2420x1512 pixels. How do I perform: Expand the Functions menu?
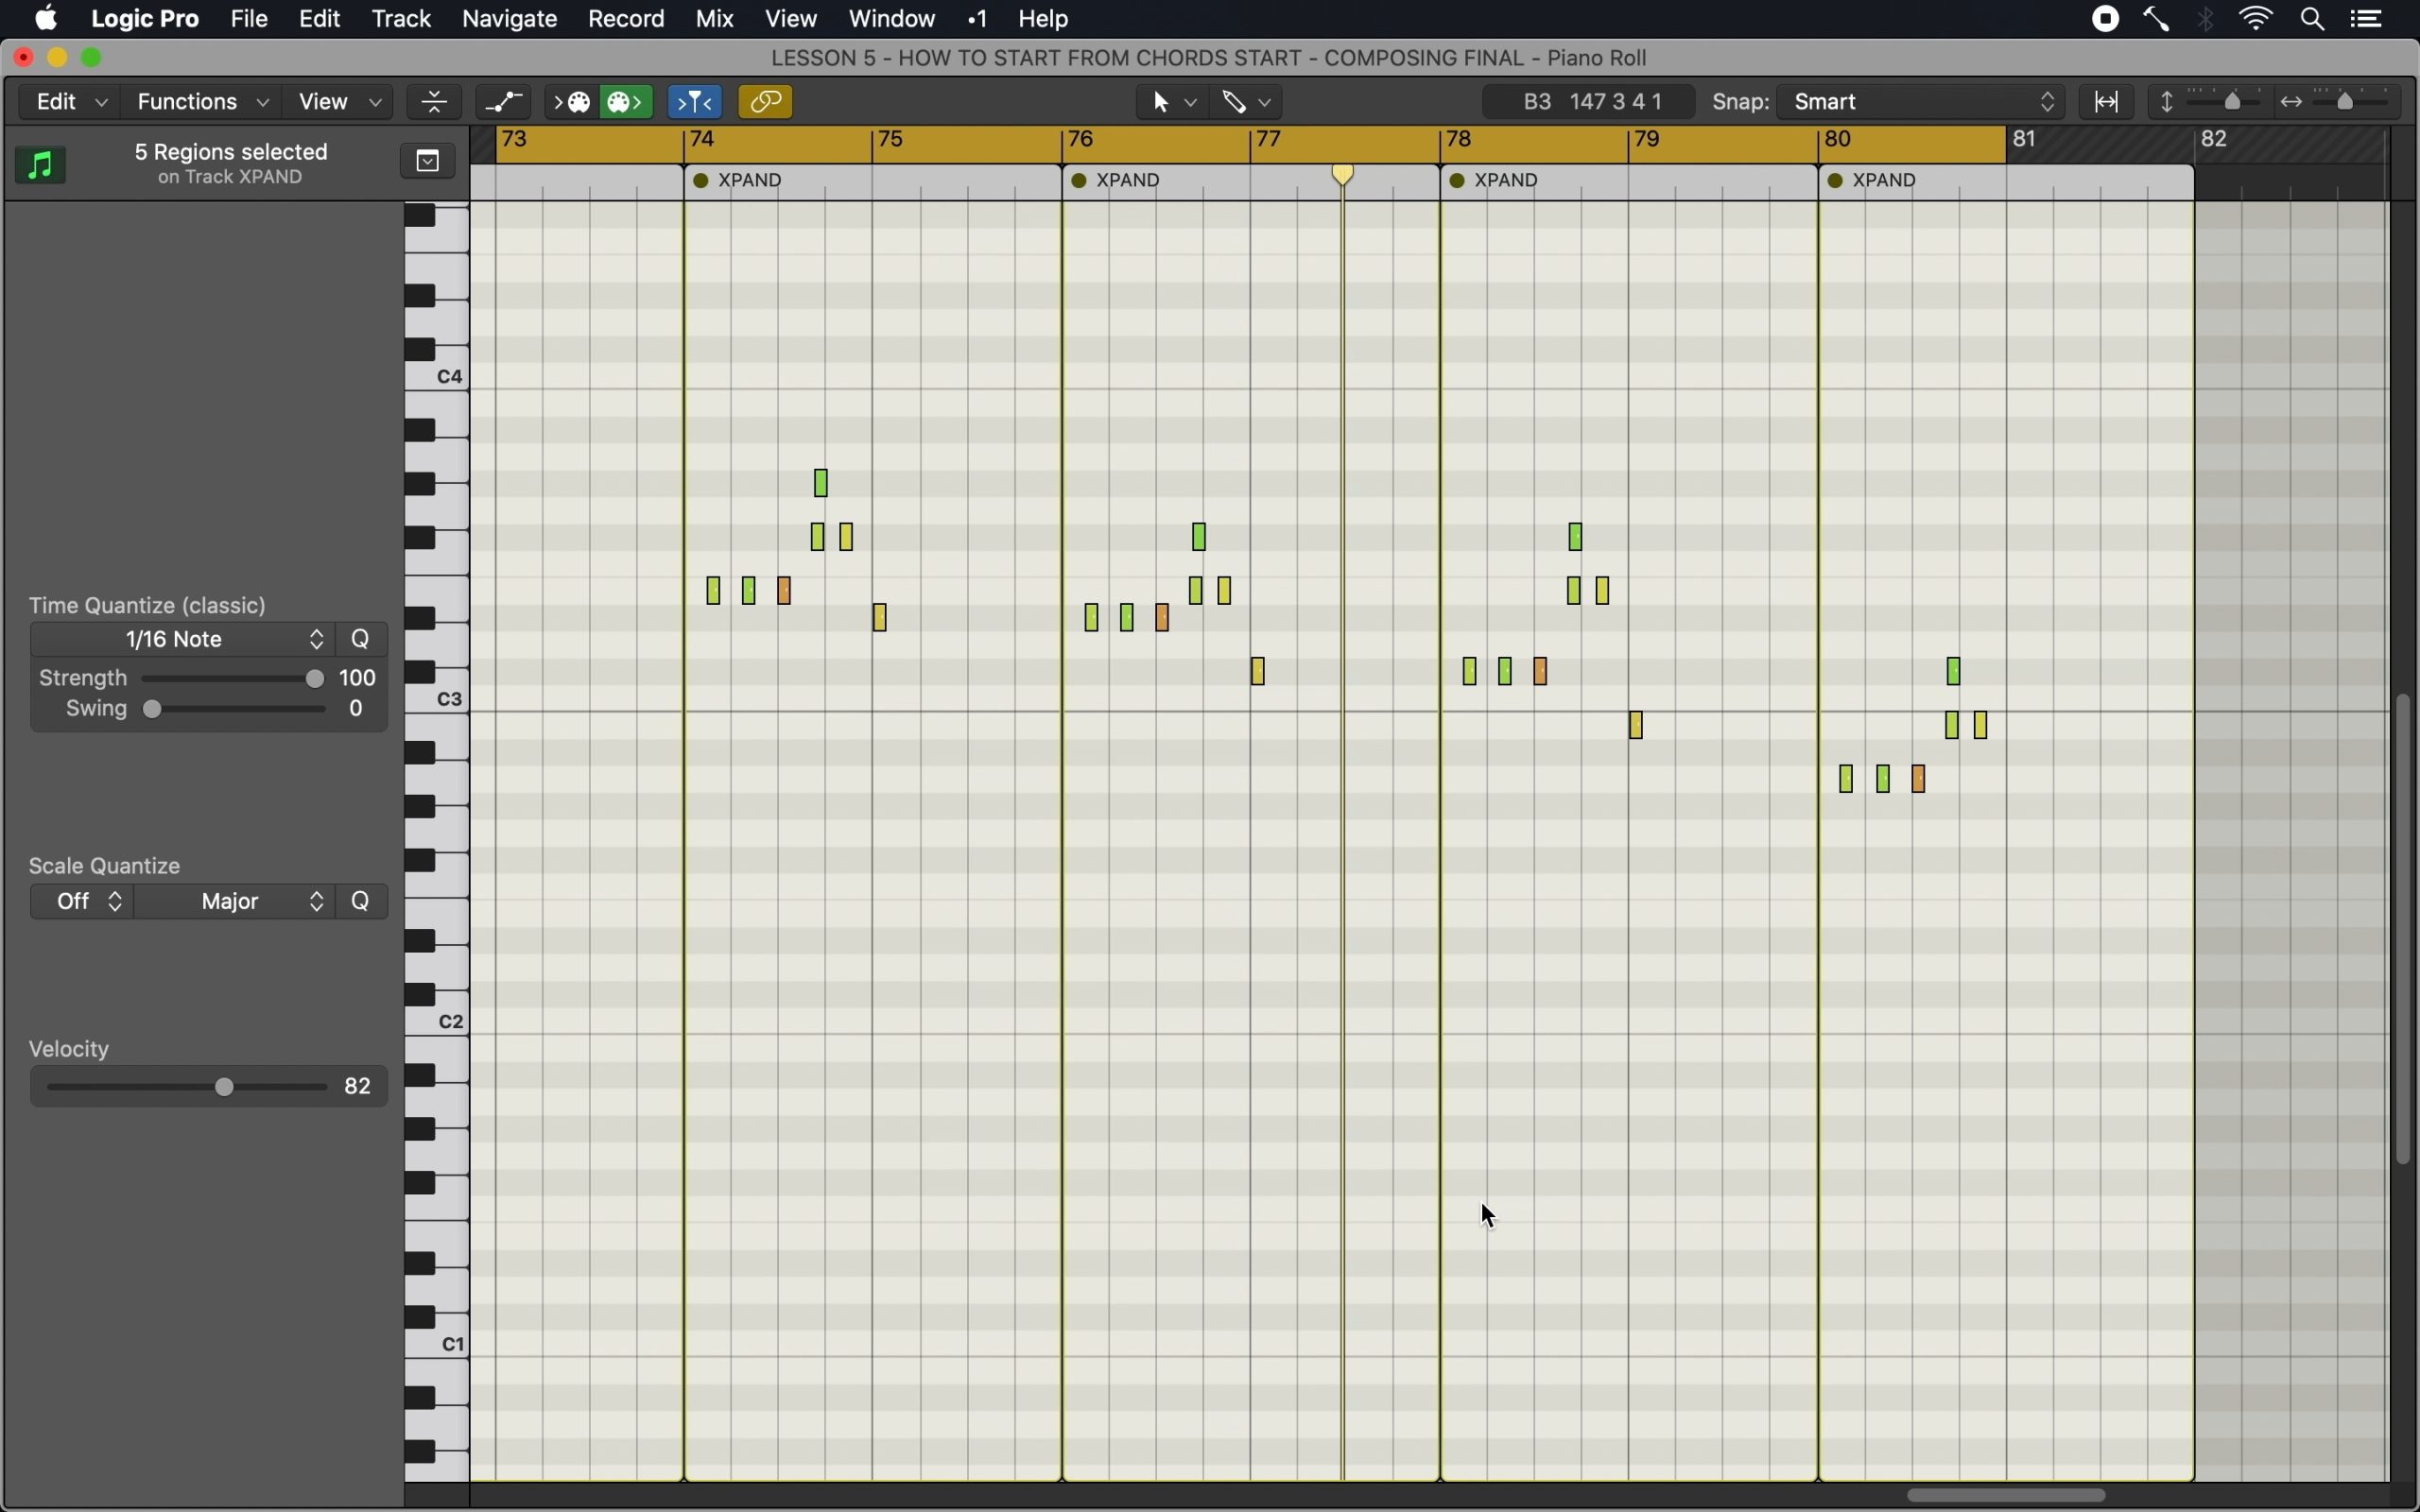(201, 101)
